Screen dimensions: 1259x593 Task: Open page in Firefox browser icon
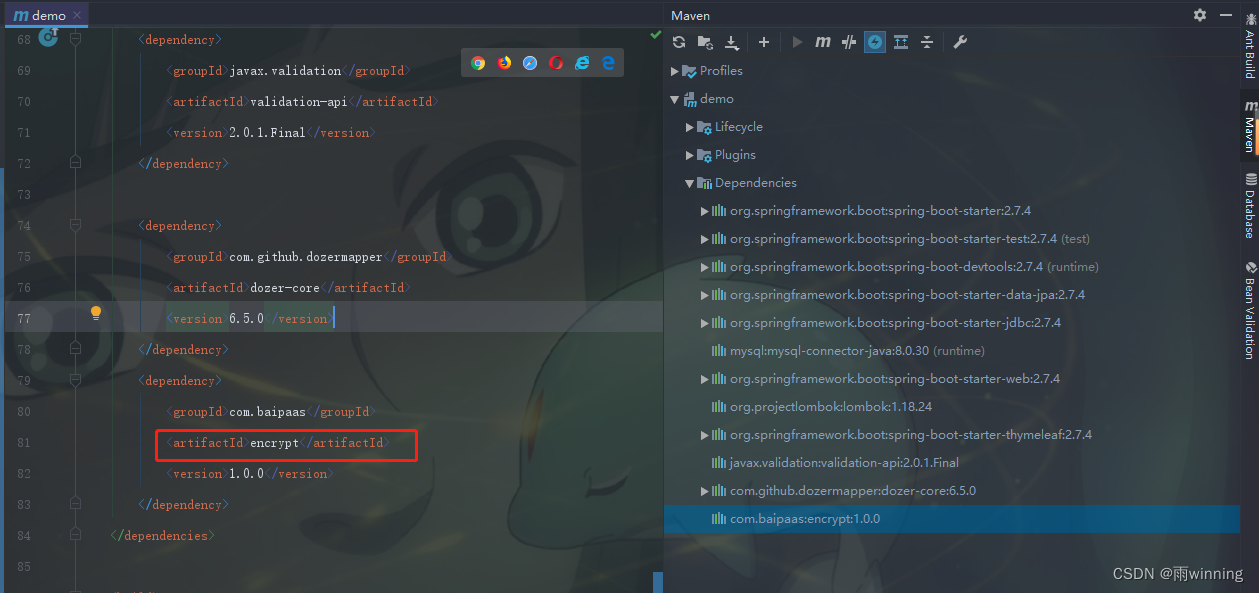click(504, 63)
